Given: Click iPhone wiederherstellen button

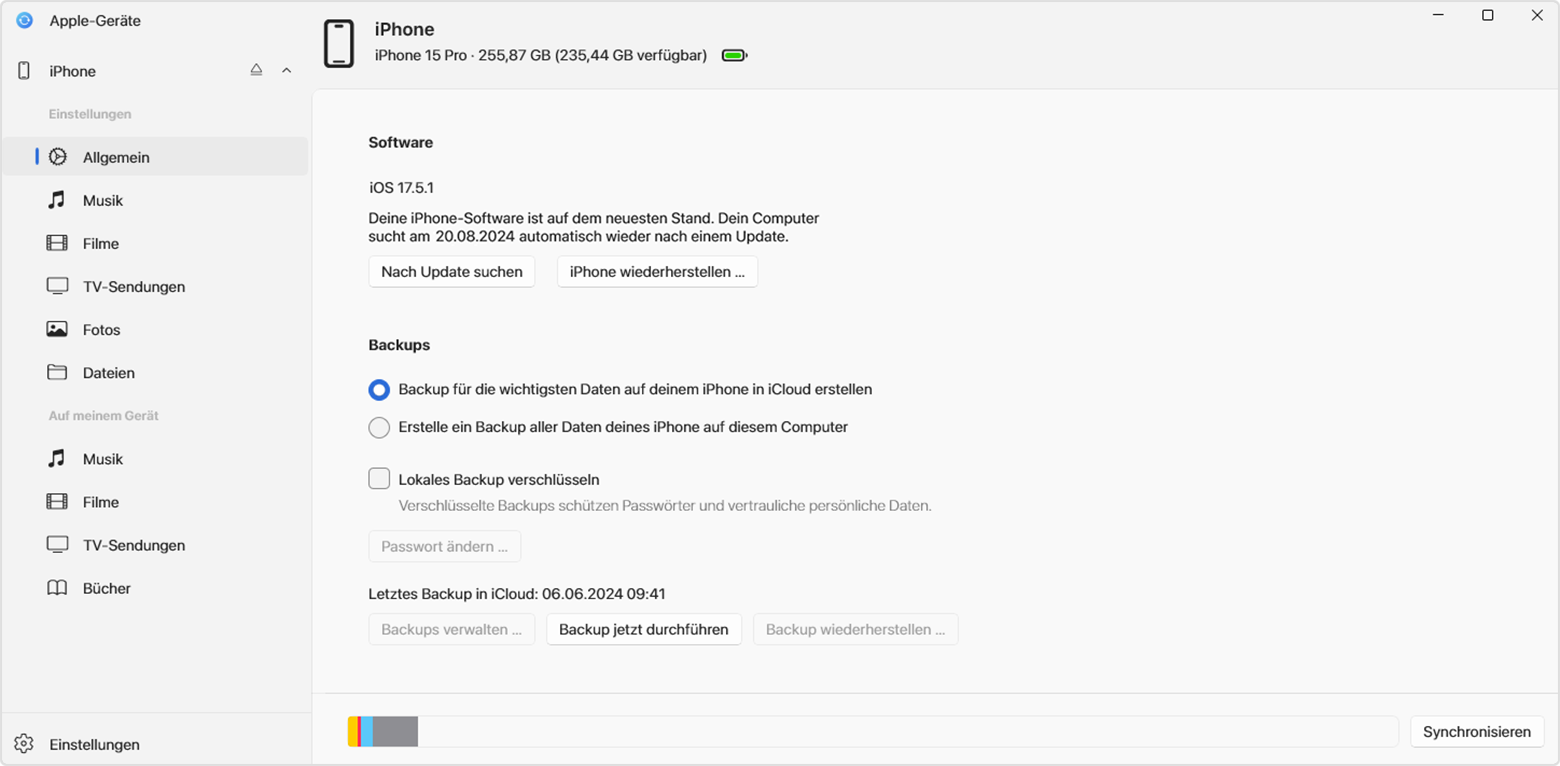Looking at the screenshot, I should [657, 272].
